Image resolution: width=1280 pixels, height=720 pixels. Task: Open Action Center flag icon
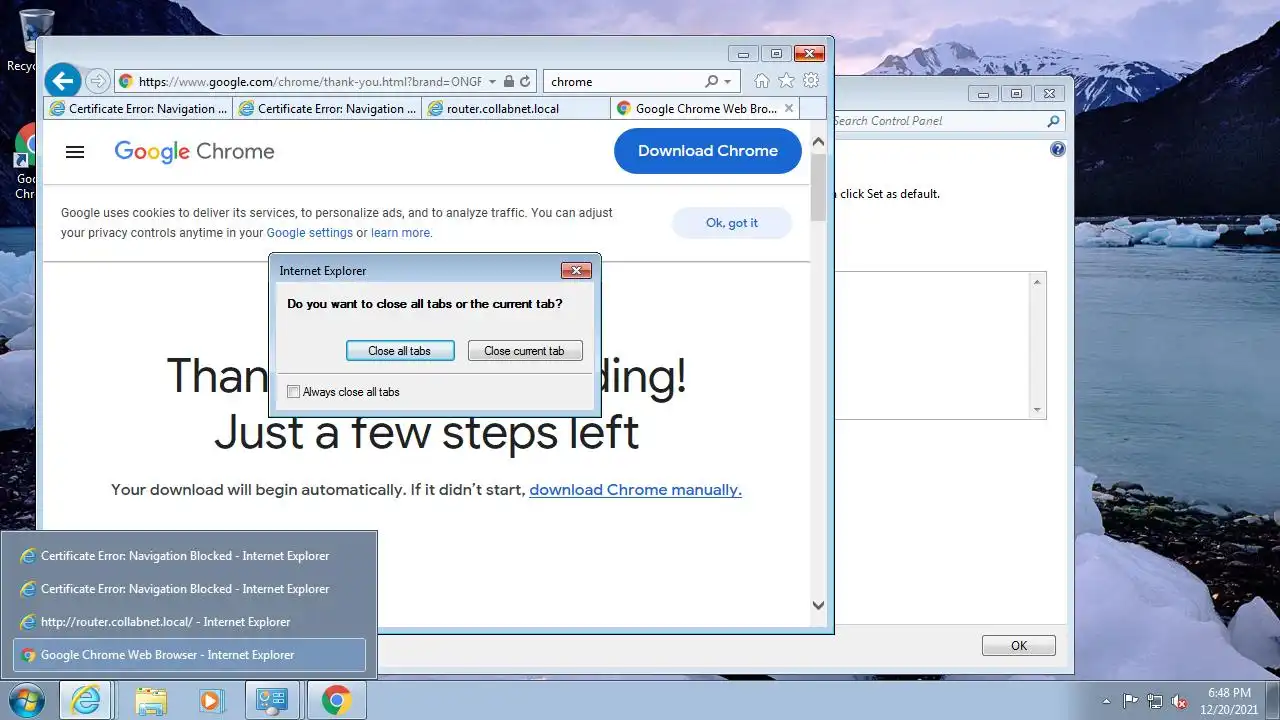pyautogui.click(x=1131, y=701)
